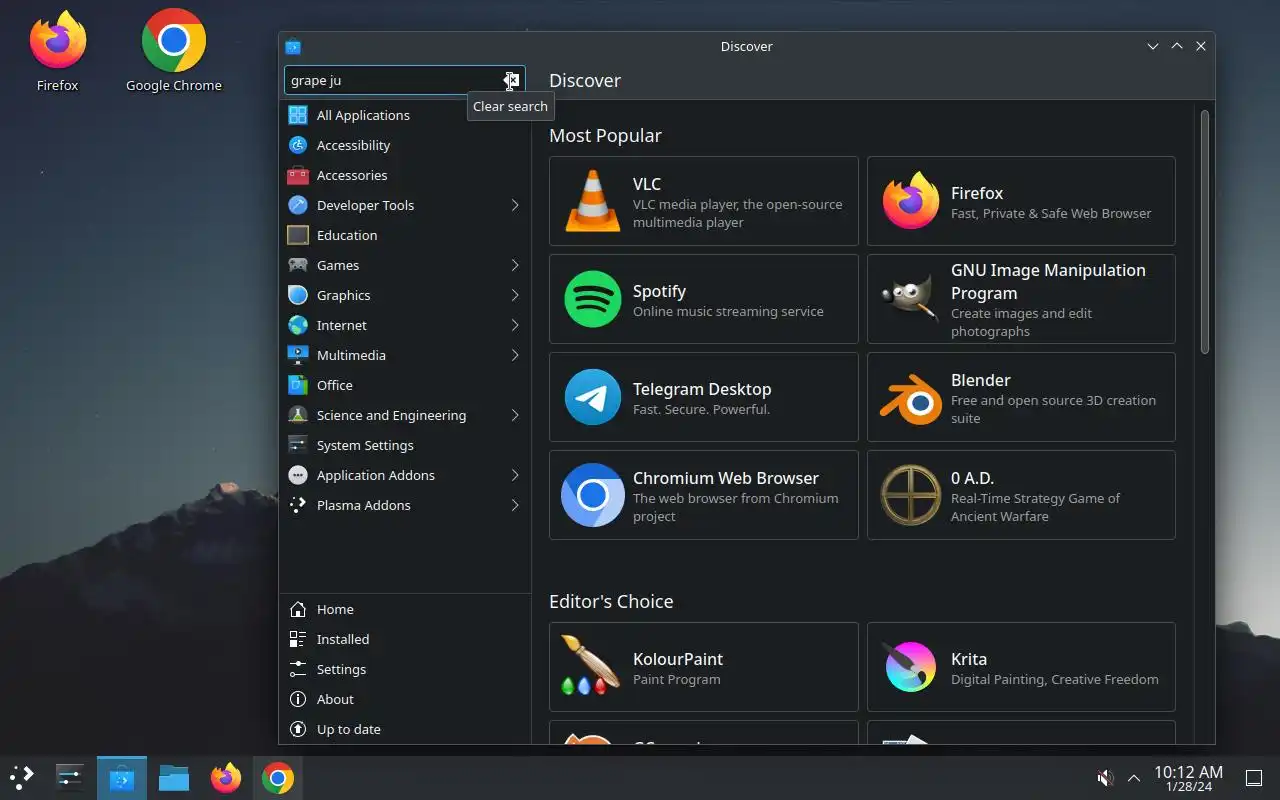Click the Firefox icon in Most Popular
Viewport: 1280px width, 800px height.
[911, 201]
